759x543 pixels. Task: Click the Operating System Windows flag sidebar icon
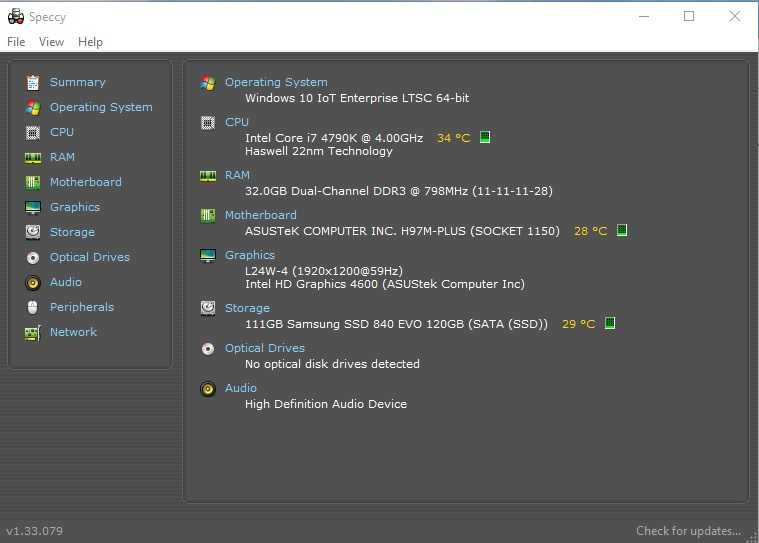(x=33, y=107)
